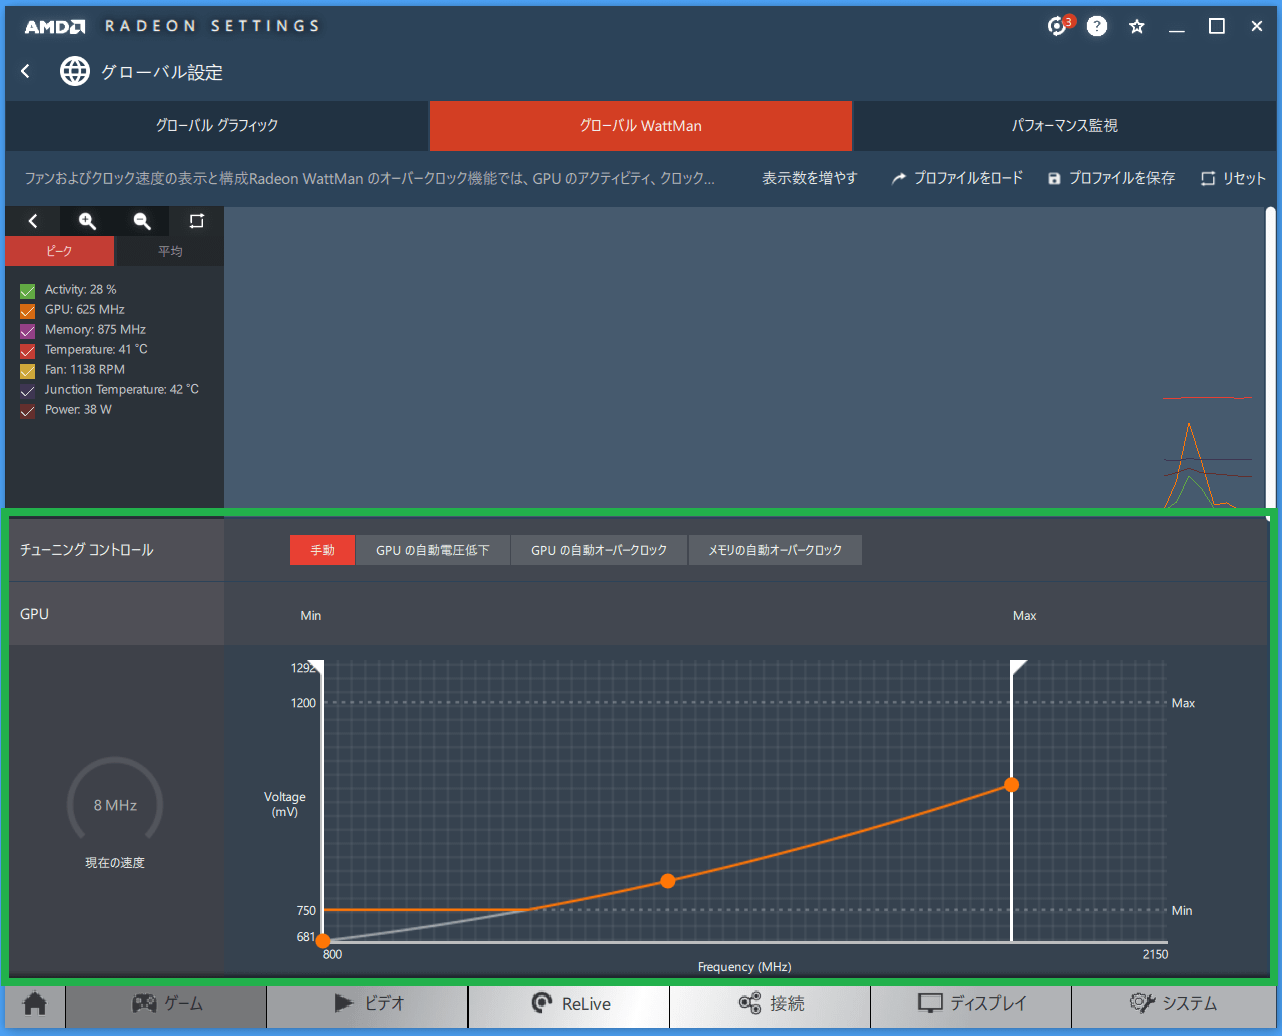The width and height of the screenshot is (1282, 1036).
Task: Click the lowest curve point at 681 mV
Action: pos(322,941)
